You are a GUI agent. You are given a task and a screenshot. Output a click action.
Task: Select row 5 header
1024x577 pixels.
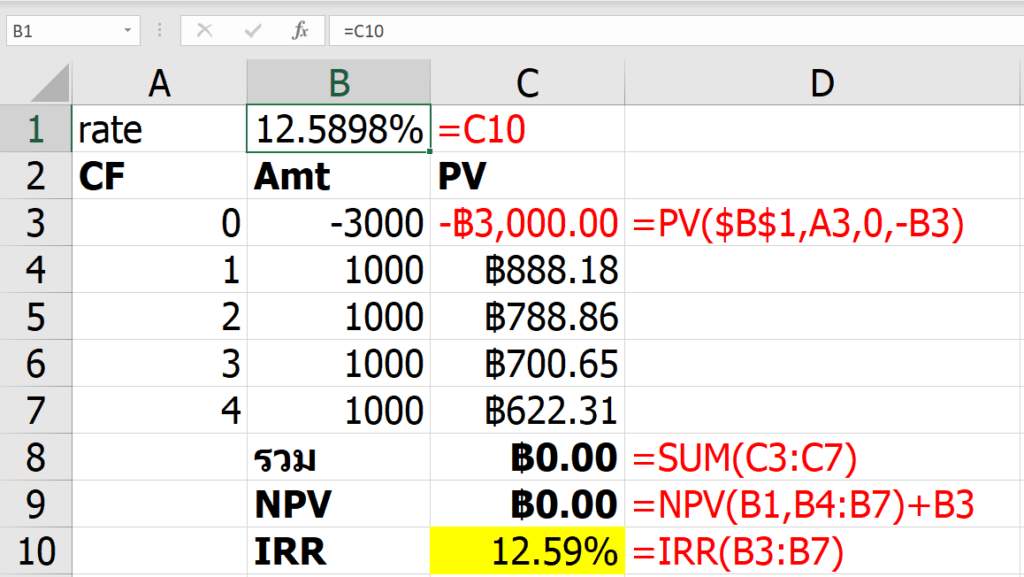coord(35,317)
